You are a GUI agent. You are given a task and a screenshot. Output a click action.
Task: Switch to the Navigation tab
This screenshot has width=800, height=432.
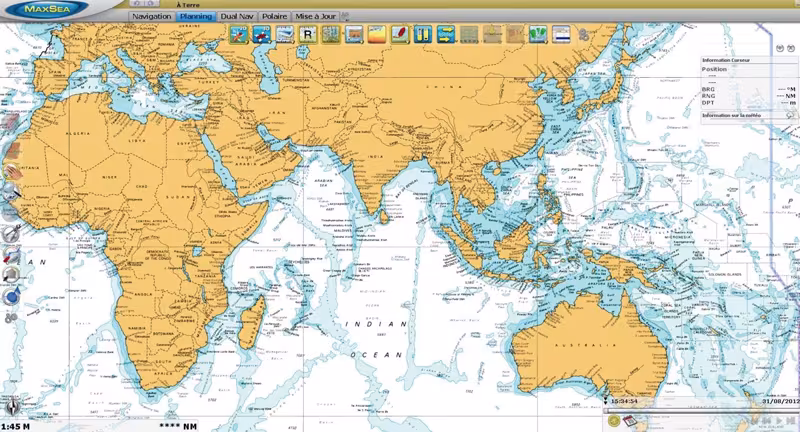click(x=151, y=16)
